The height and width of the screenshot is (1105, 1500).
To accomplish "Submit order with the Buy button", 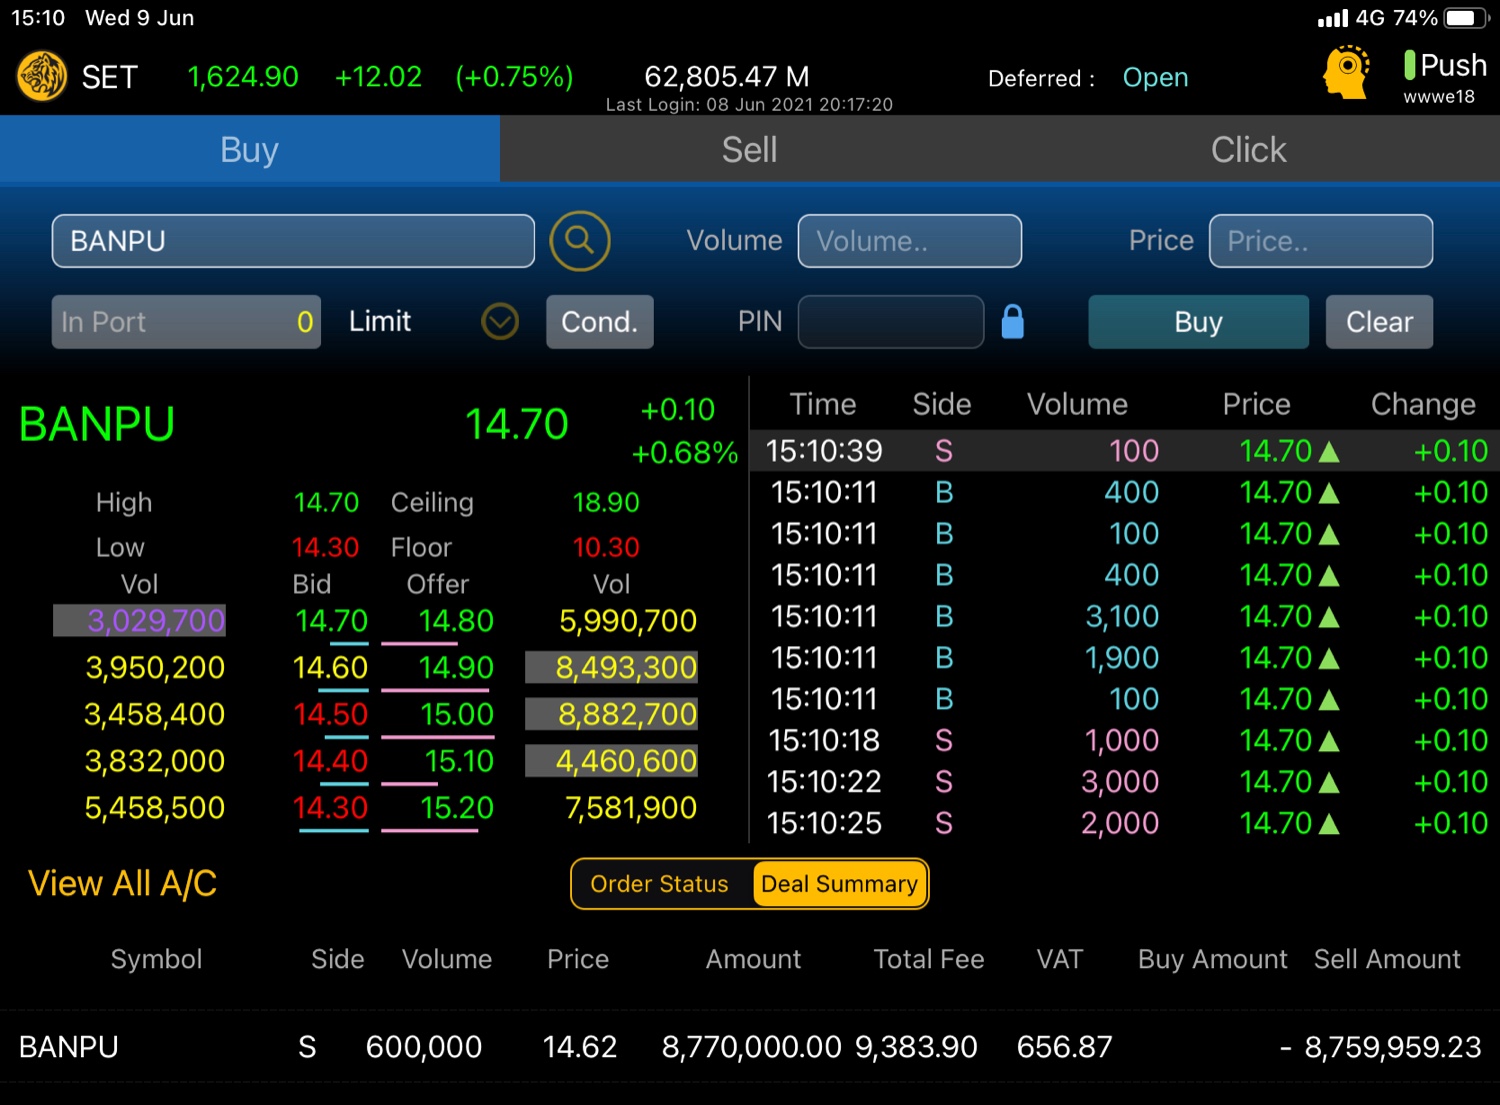I will (x=1198, y=322).
